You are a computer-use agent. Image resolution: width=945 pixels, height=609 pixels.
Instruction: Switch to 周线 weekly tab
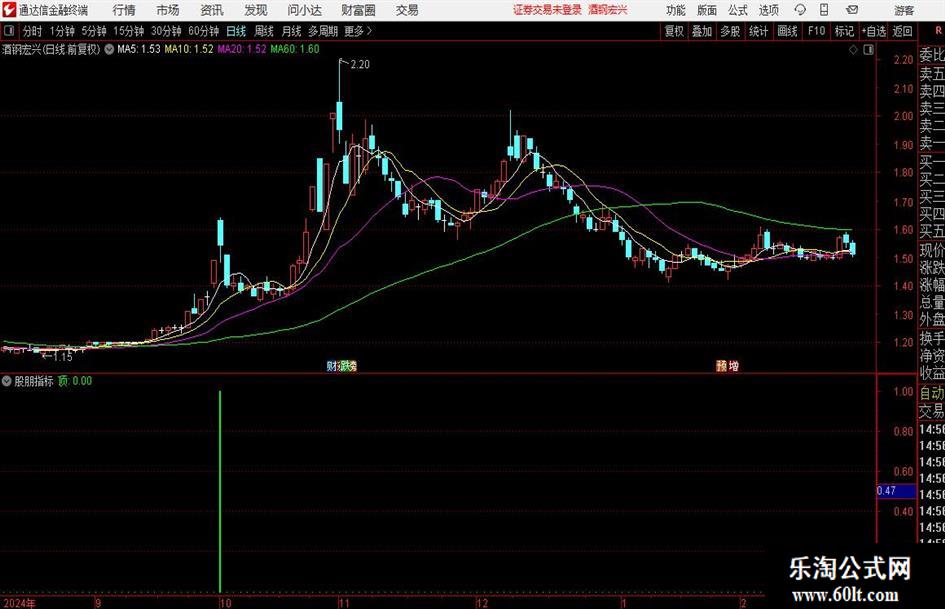click(x=264, y=31)
